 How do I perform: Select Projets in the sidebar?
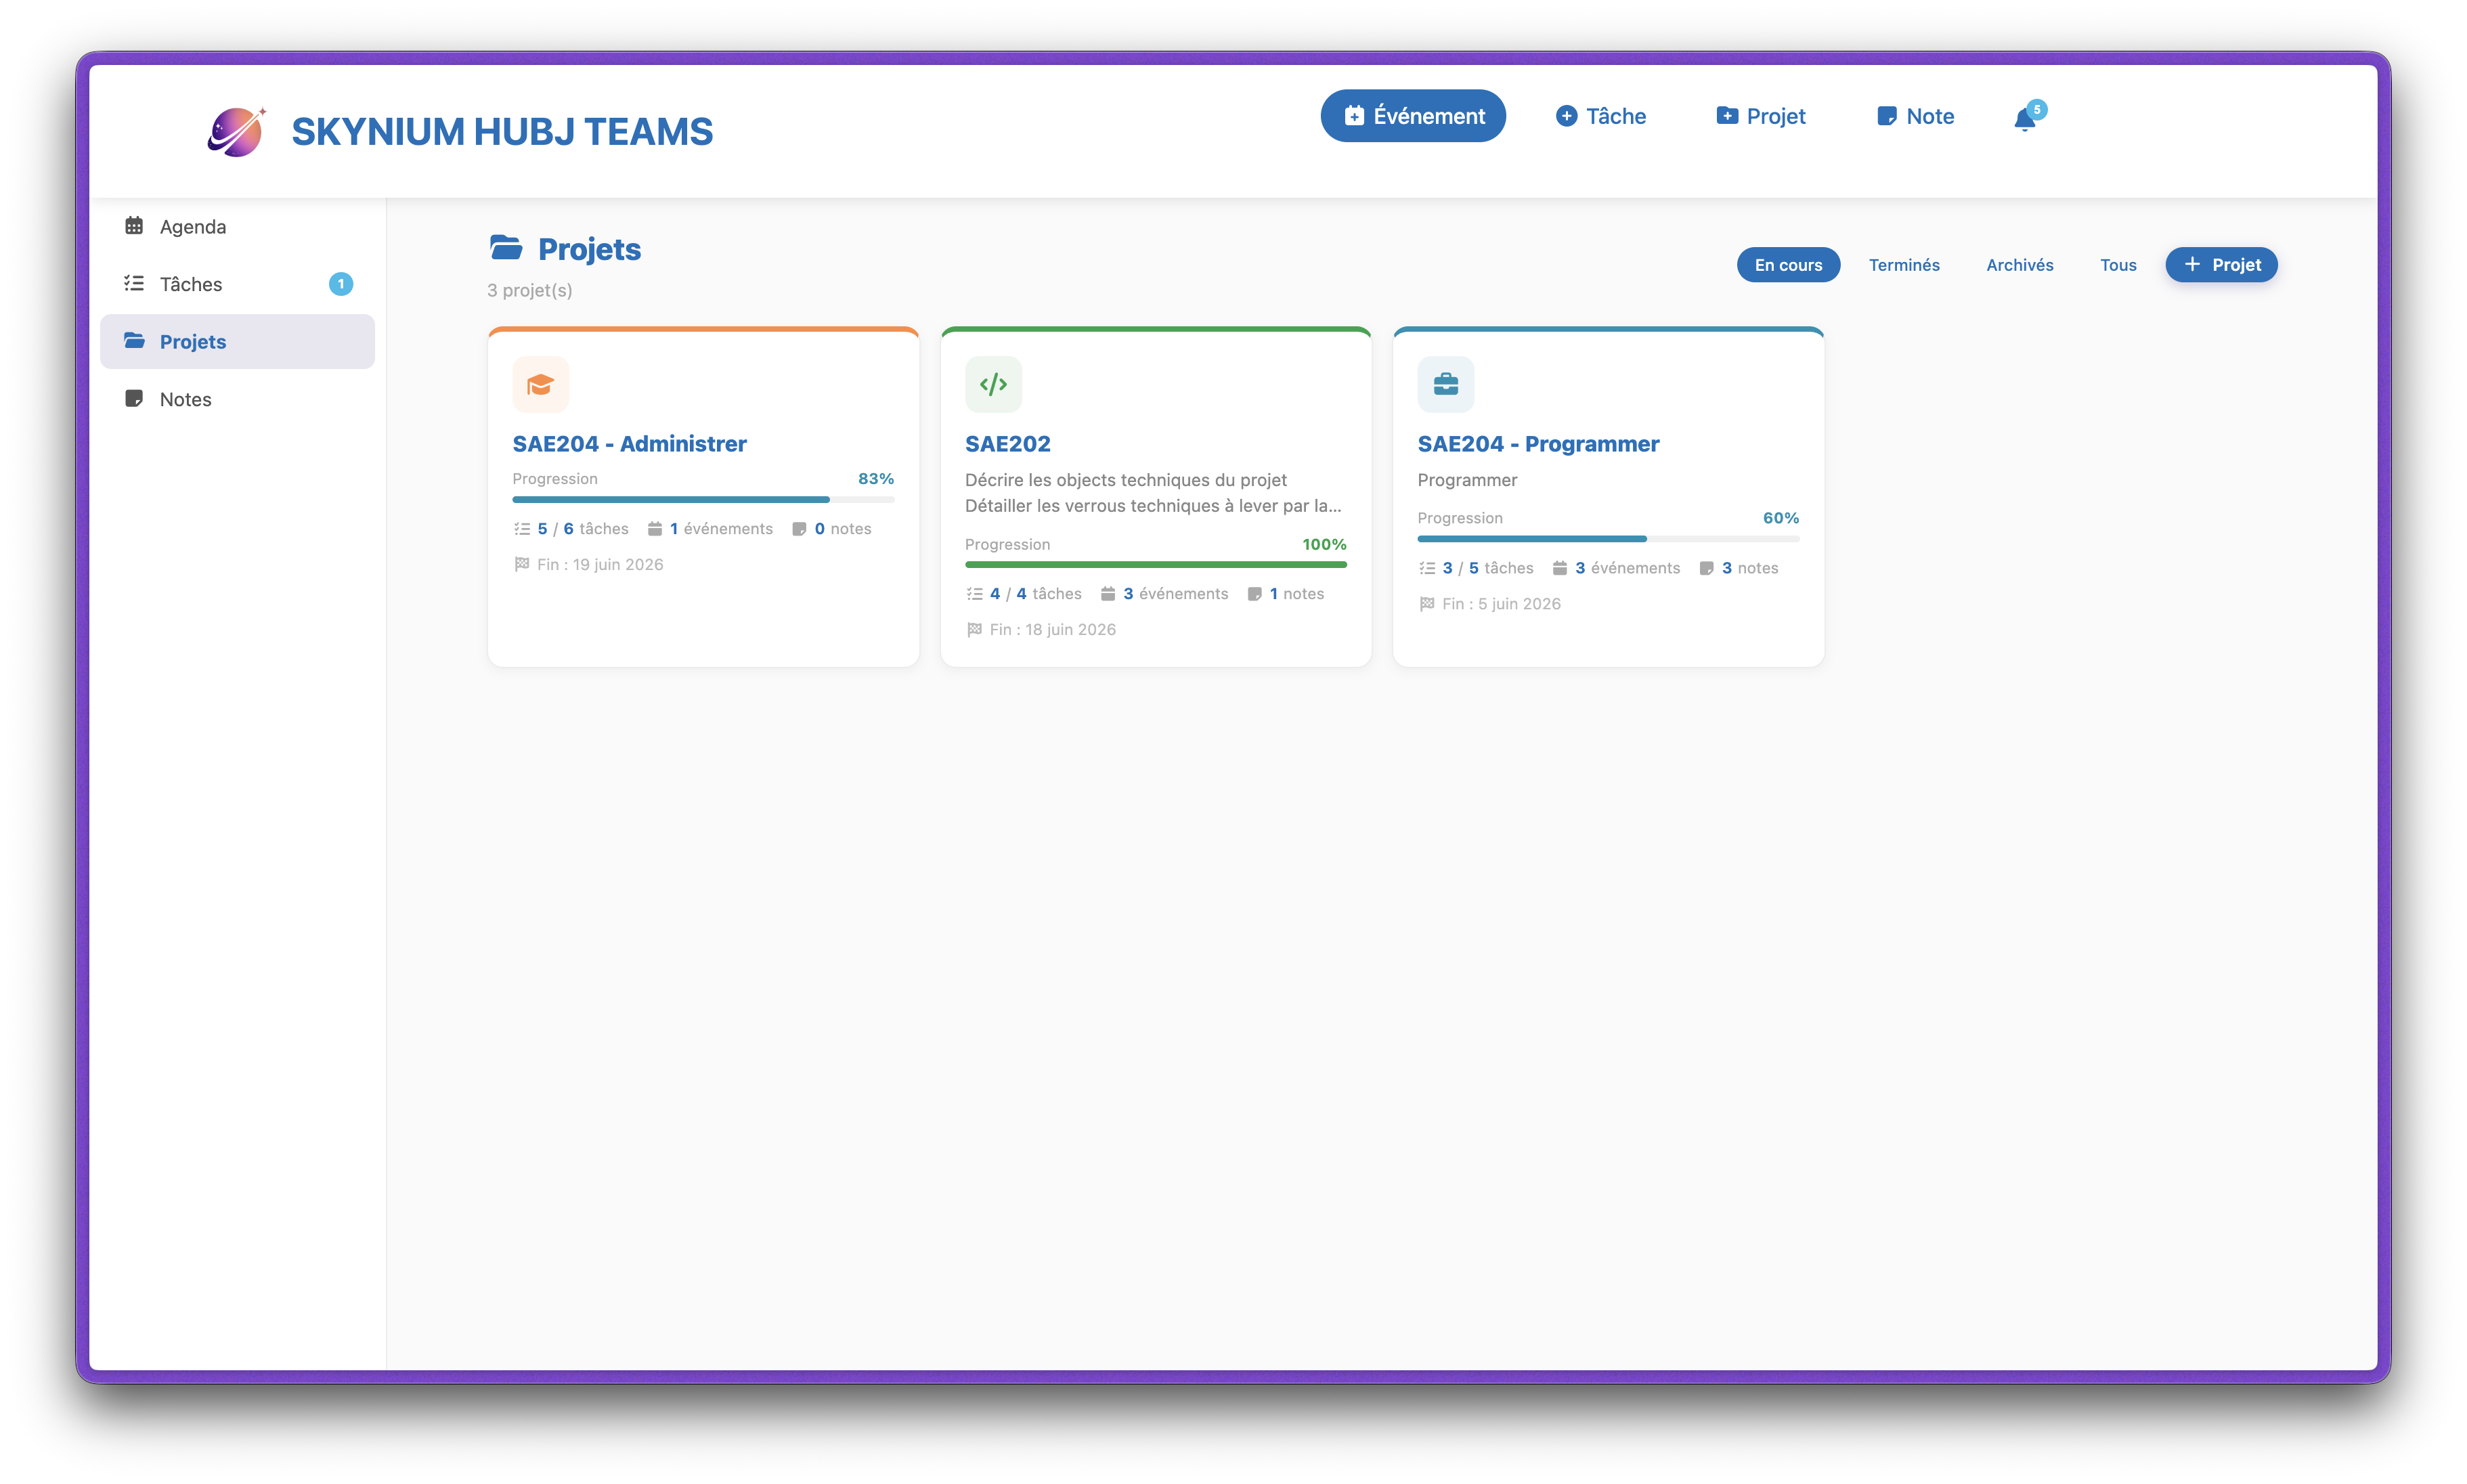(x=237, y=341)
